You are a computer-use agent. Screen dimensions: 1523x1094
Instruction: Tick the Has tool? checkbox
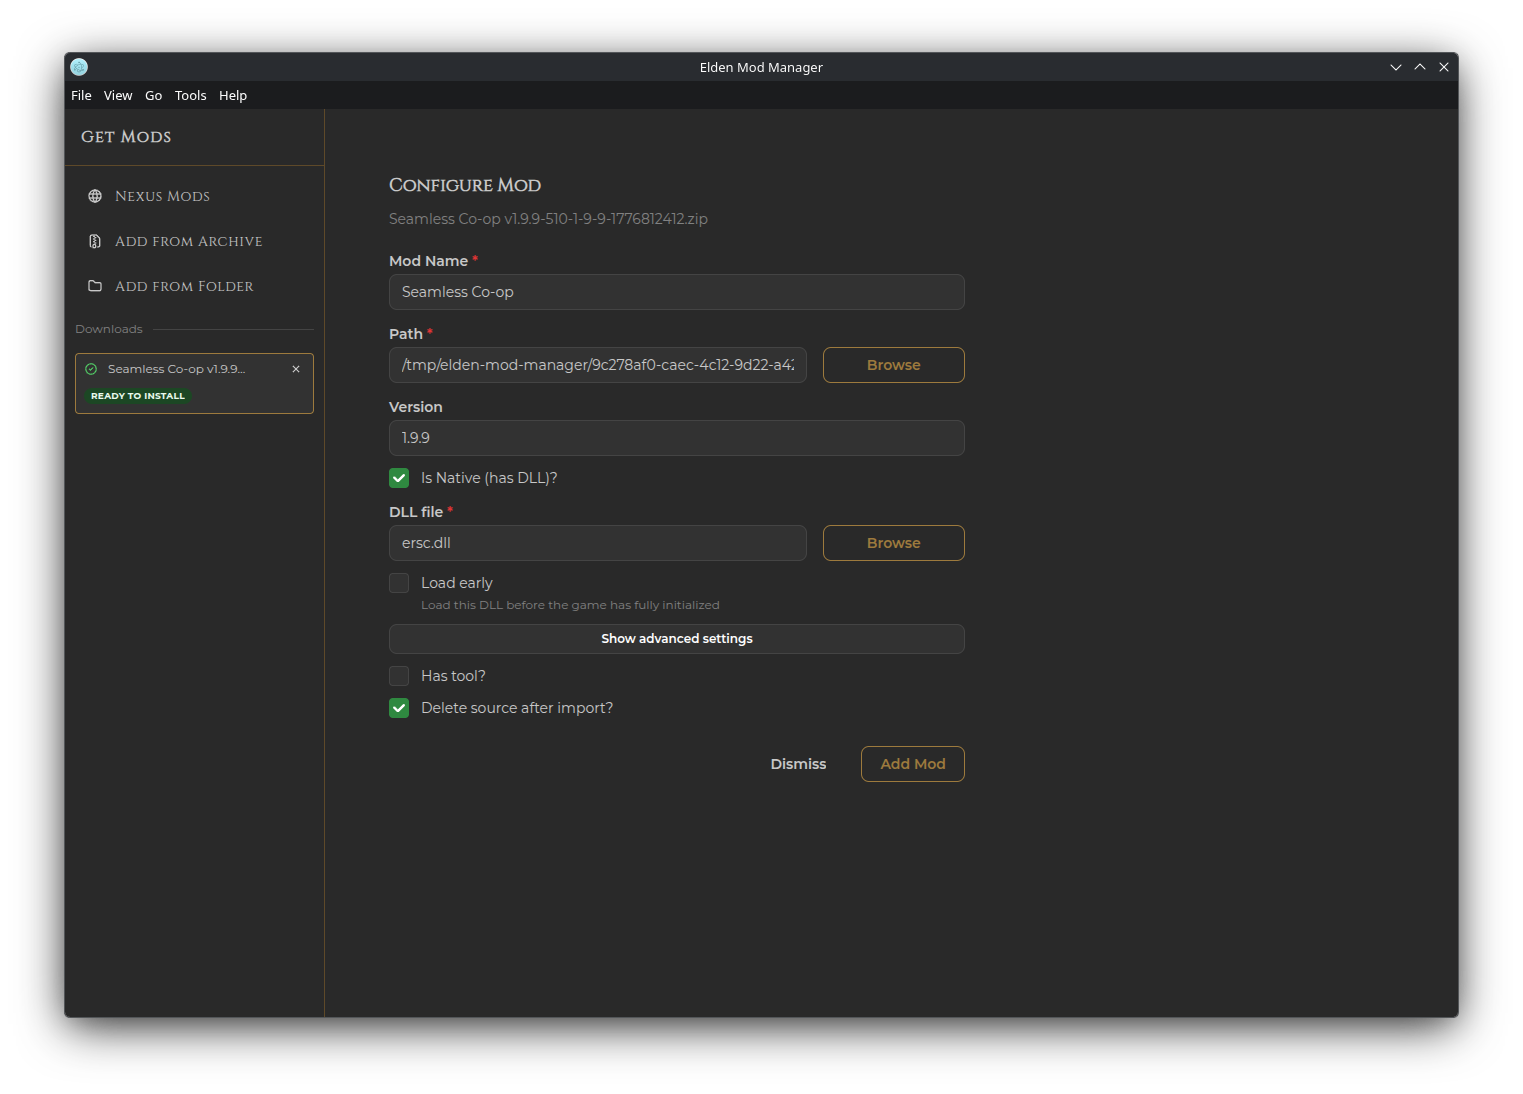pos(399,676)
